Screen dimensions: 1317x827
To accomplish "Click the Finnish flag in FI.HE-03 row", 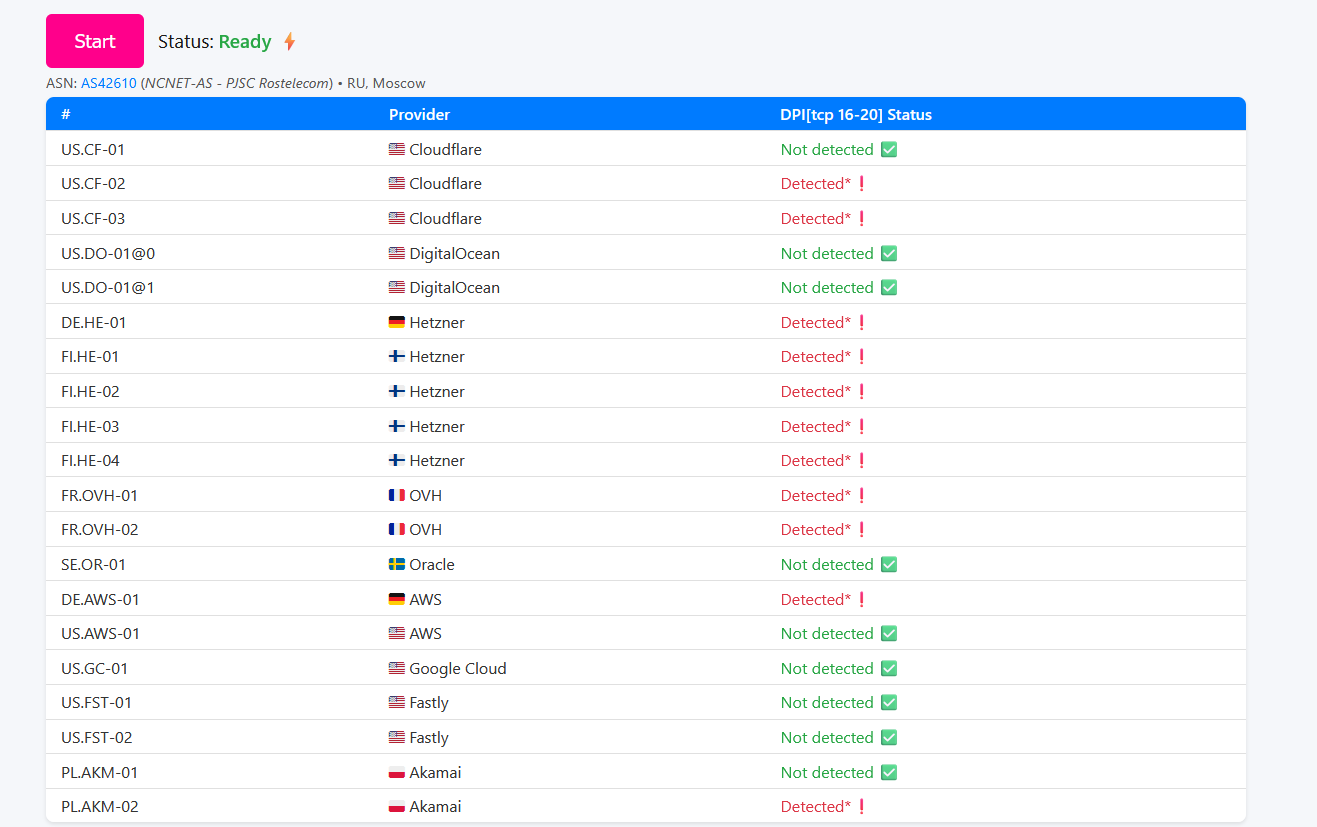I will click(397, 426).
